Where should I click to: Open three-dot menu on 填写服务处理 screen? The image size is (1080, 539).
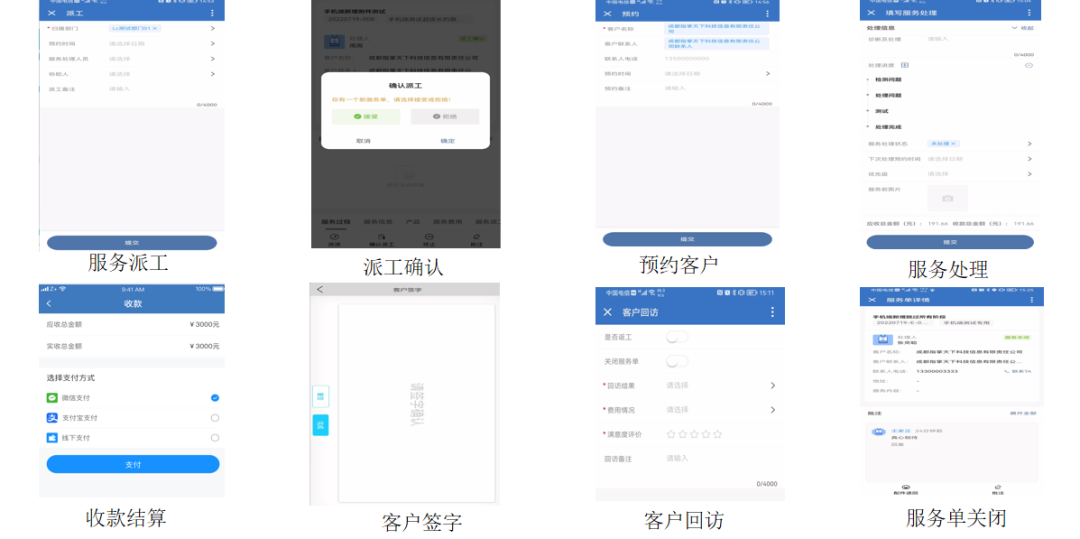[1029, 13]
